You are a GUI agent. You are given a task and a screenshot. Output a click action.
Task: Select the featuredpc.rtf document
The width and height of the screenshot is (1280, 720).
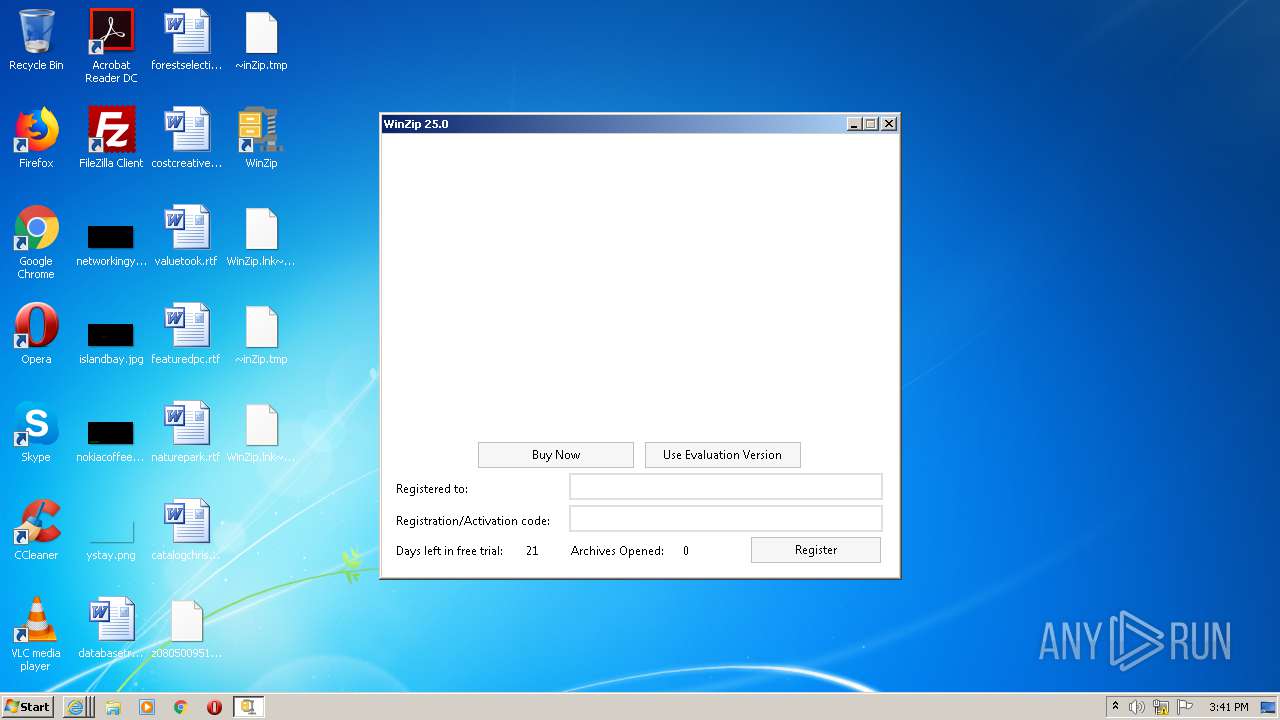[187, 334]
